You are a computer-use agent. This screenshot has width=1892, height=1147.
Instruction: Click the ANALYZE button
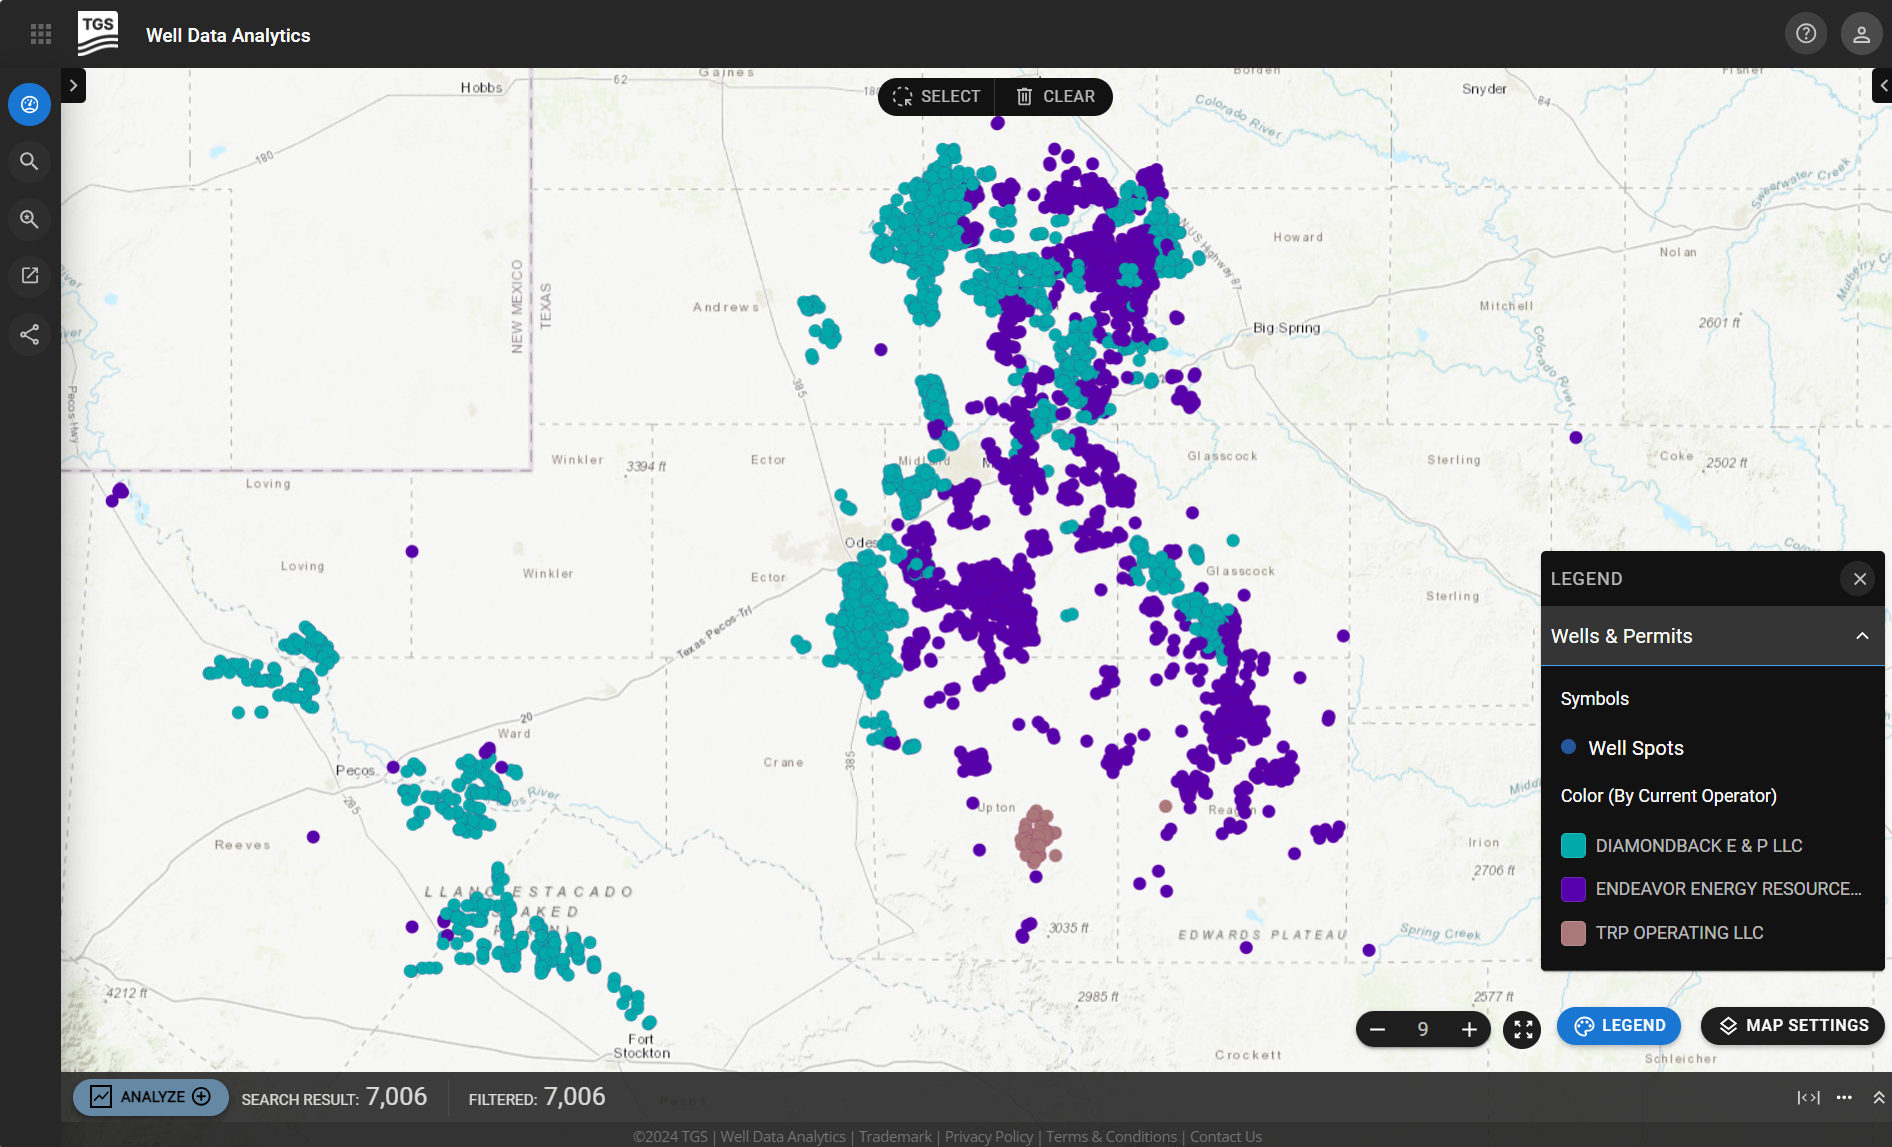(x=149, y=1096)
